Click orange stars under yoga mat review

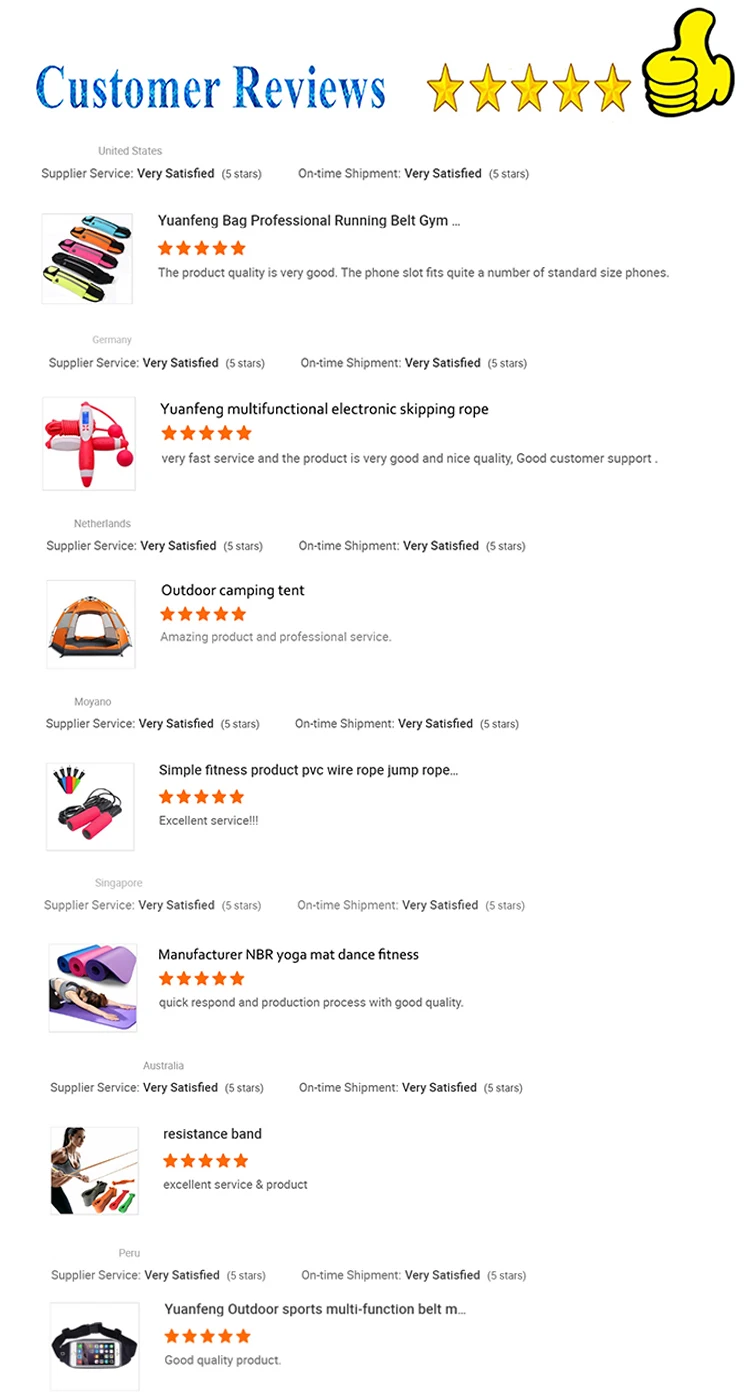[x=202, y=978]
